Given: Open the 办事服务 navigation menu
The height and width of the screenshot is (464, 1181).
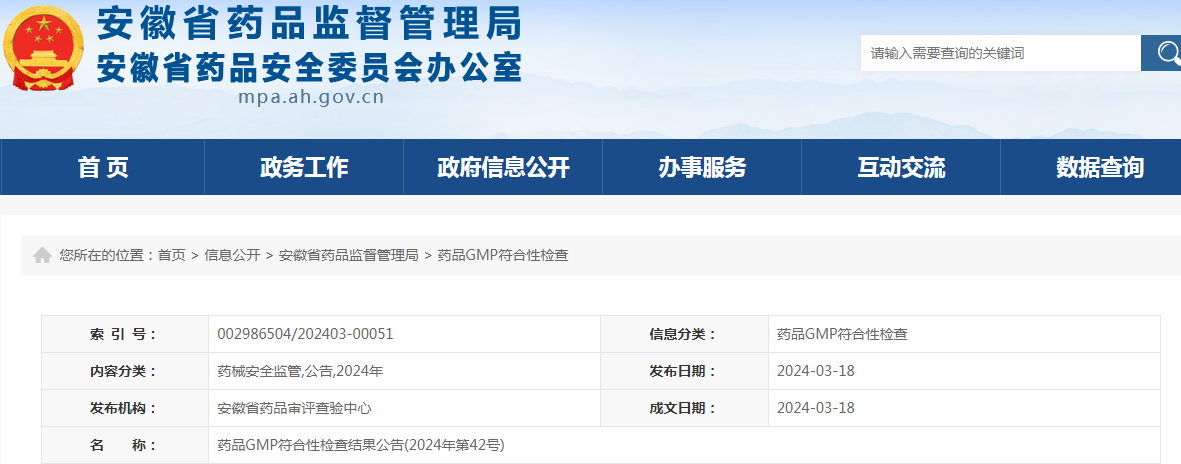Looking at the screenshot, I should point(702,167).
